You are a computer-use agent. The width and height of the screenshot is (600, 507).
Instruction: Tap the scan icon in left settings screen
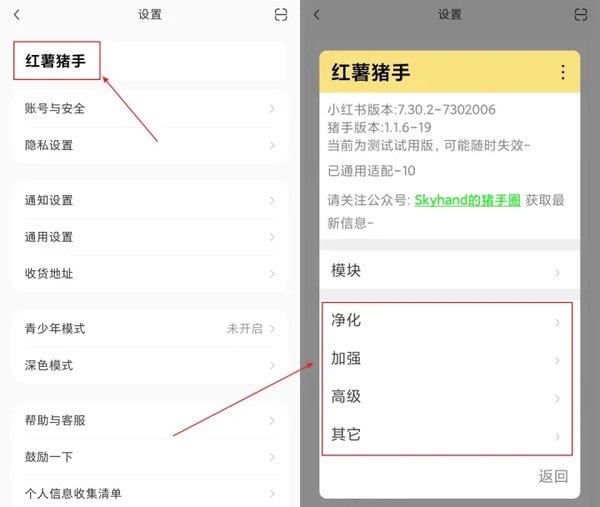281,15
